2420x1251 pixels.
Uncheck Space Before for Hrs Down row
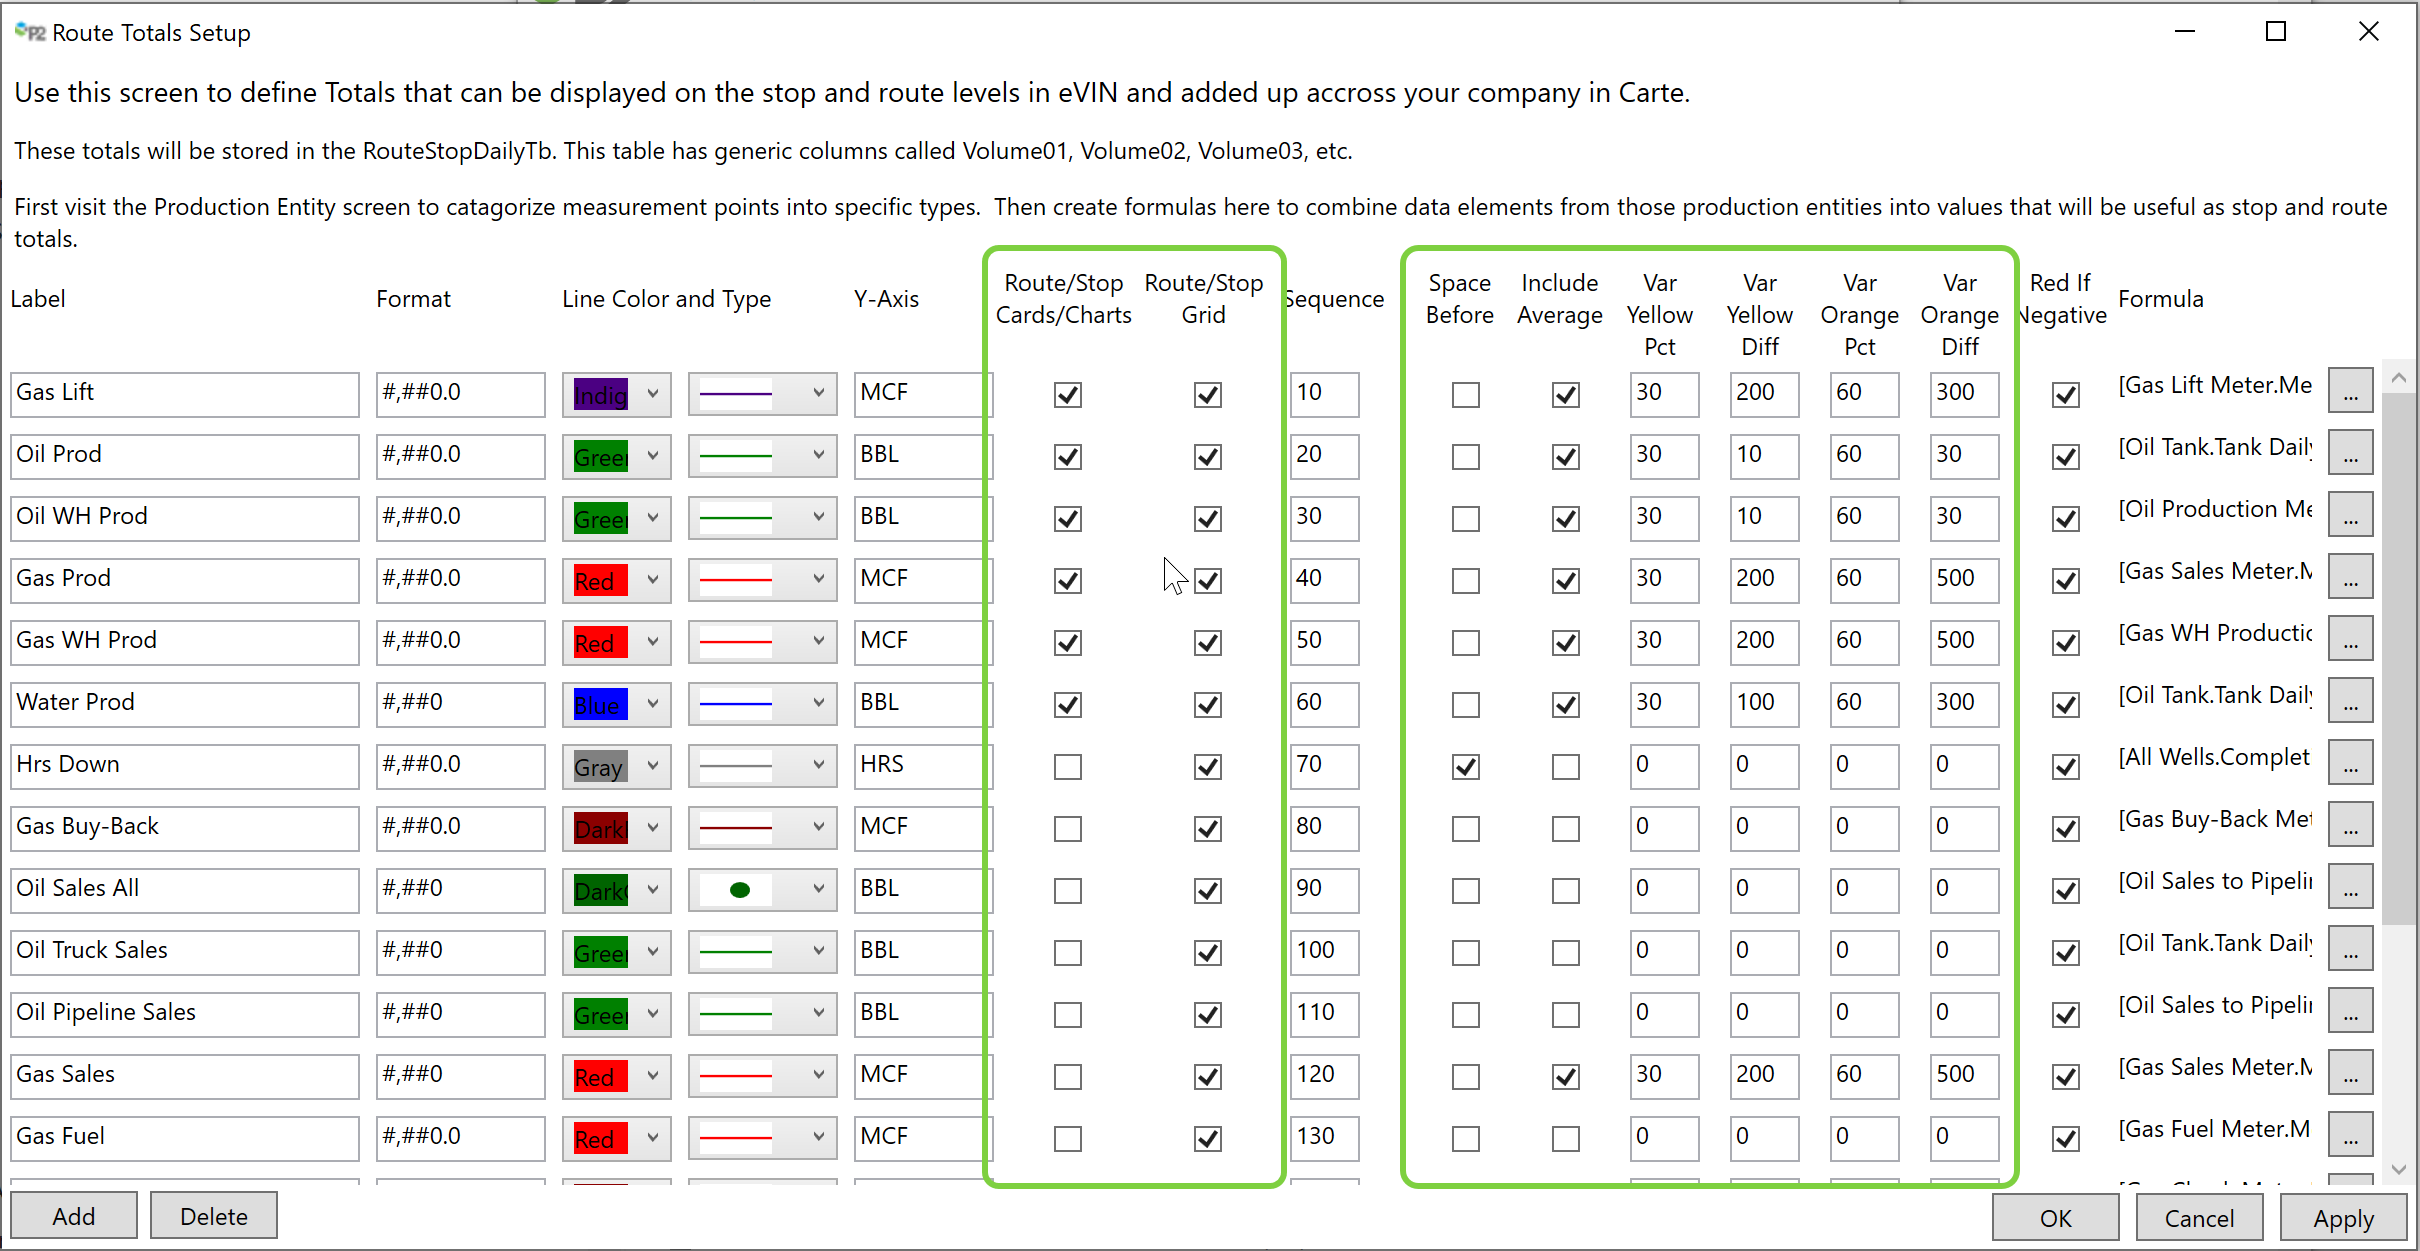pyautogui.click(x=1465, y=767)
